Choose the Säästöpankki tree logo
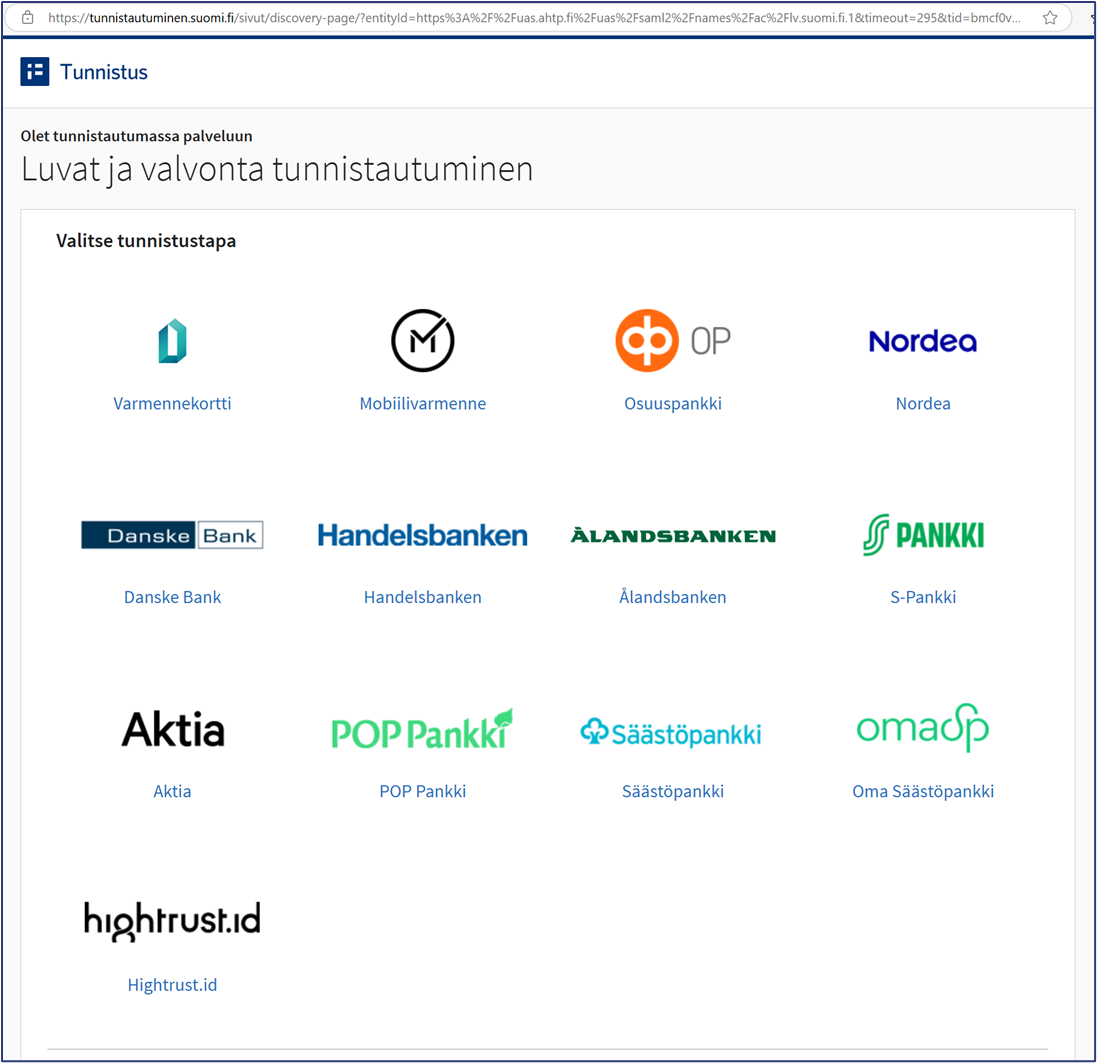Image resolution: width=1097 pixels, height=1063 pixels. [x=672, y=732]
